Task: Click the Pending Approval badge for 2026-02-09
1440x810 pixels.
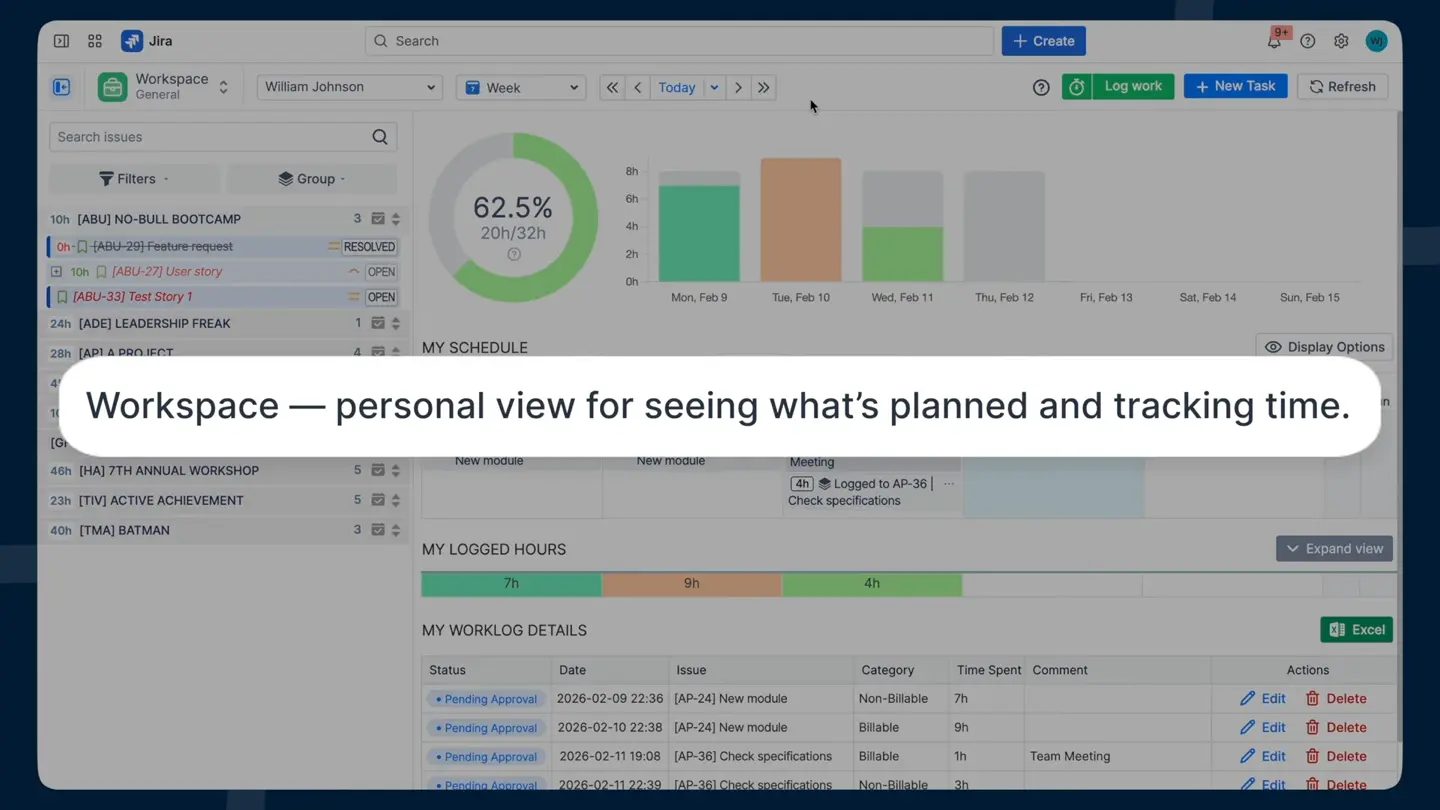Action: 487,699
